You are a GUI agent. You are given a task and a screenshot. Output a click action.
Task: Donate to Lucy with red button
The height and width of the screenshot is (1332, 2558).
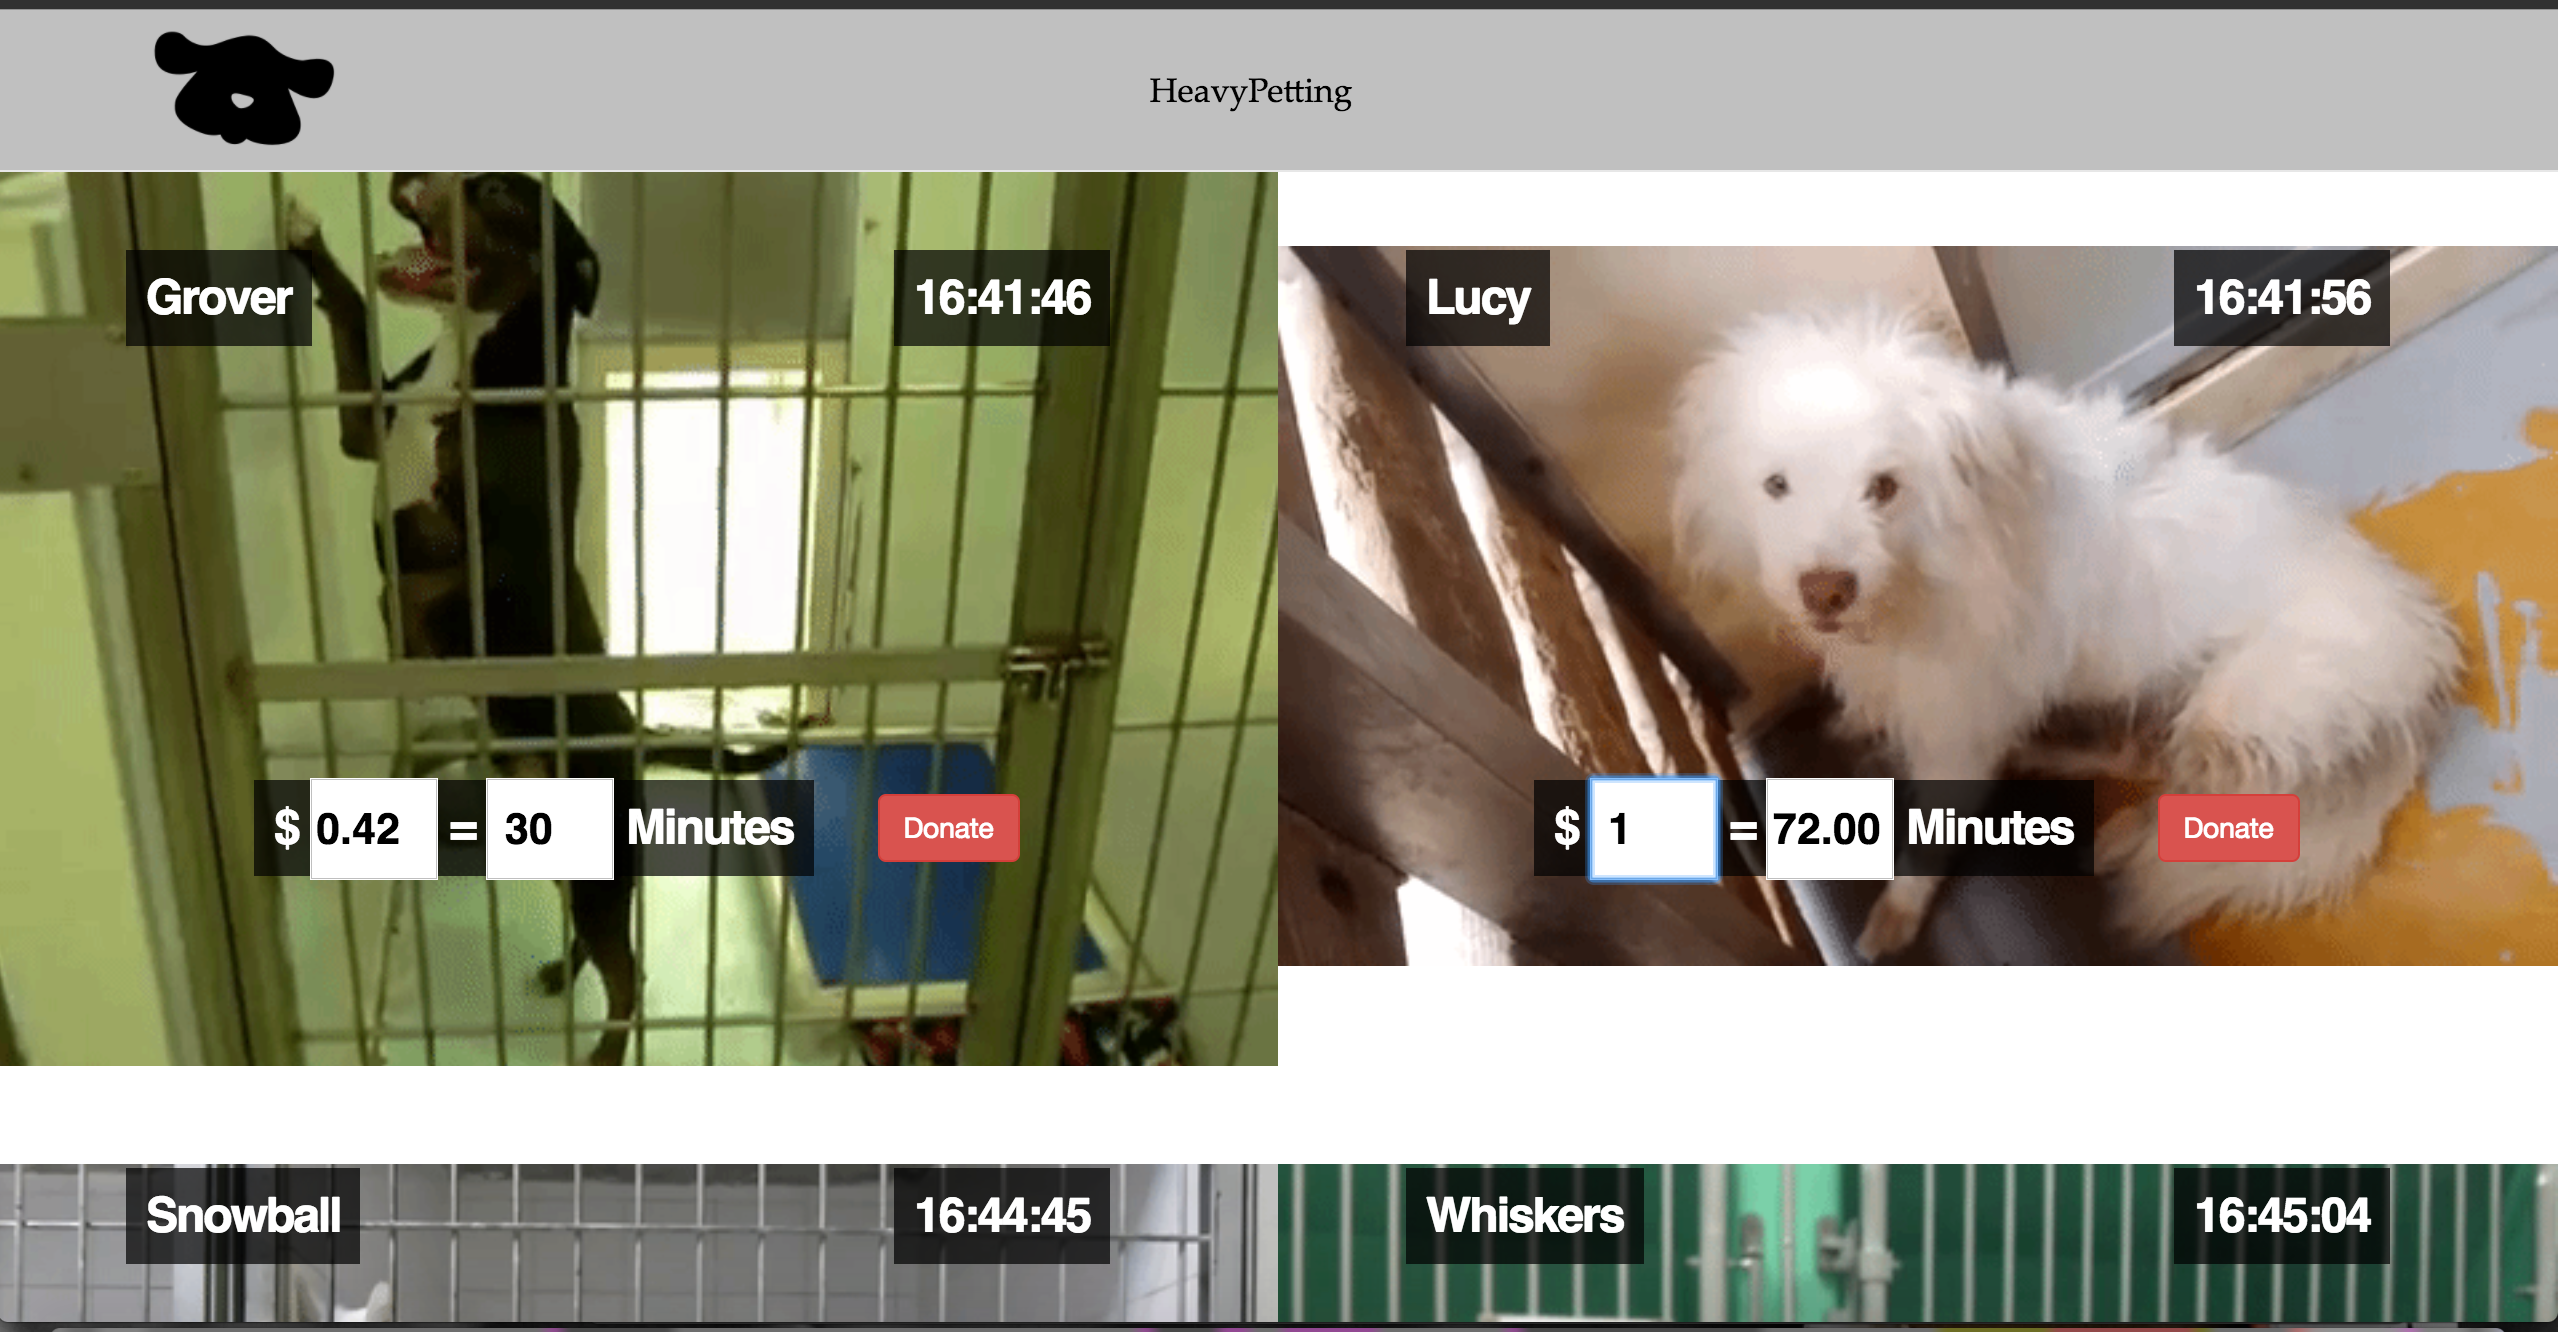coord(2228,828)
